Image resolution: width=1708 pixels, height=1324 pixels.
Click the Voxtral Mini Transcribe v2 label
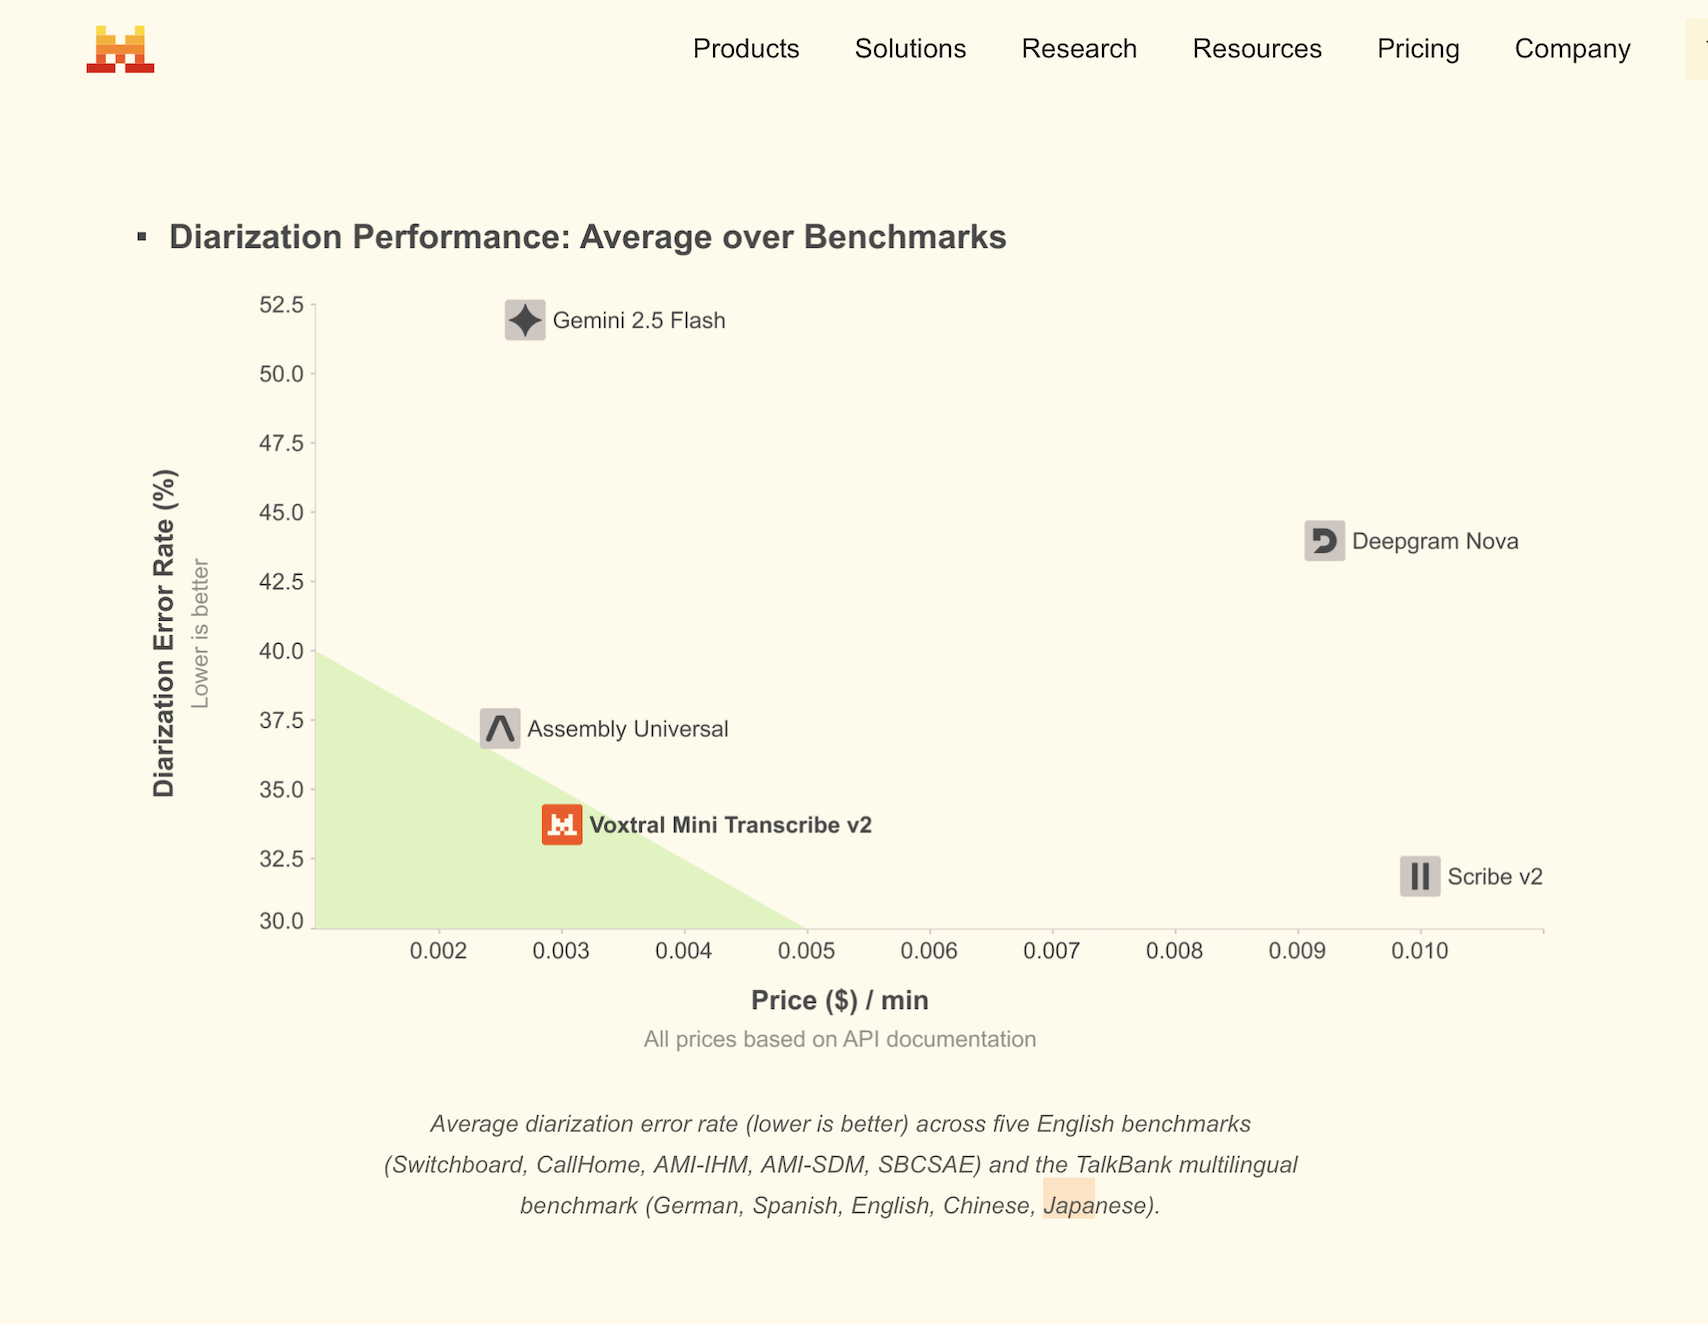730,825
